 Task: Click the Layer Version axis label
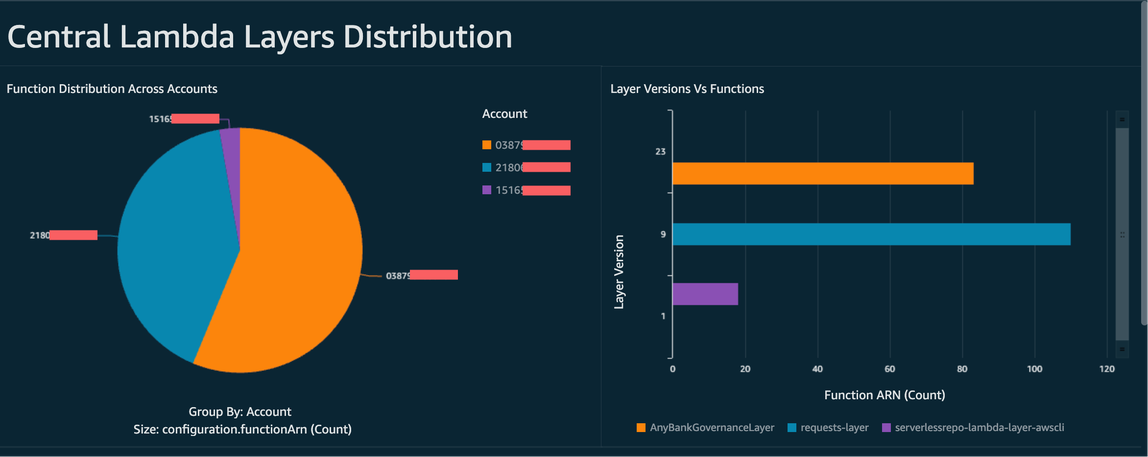619,271
